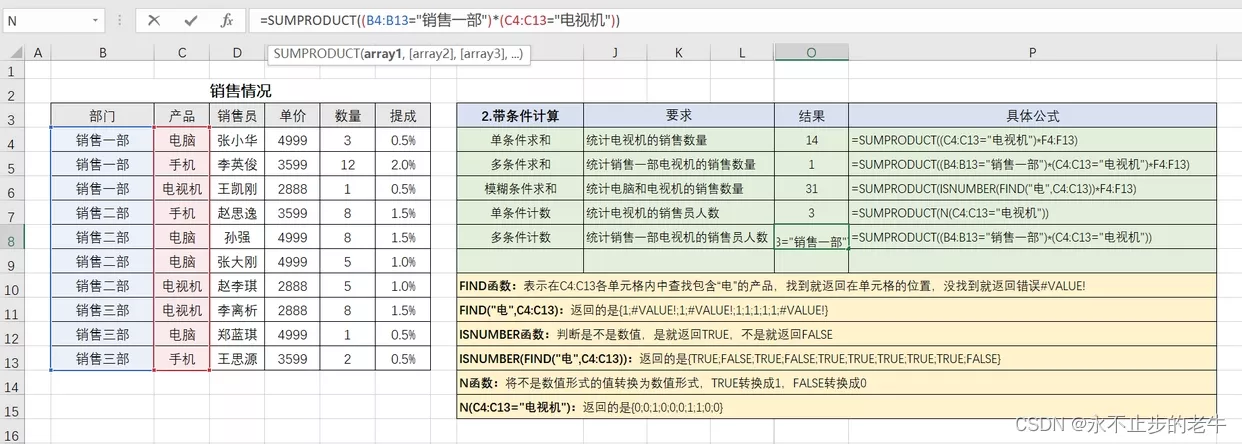Select formula cell with ISNUMBER(FIND
This screenshot has width=1242, height=444.
[x=1033, y=188]
